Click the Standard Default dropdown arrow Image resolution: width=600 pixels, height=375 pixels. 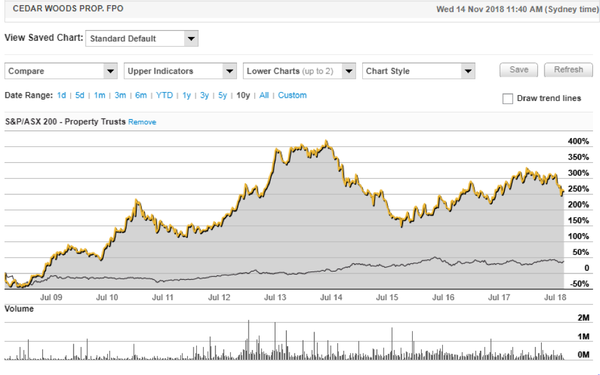(x=191, y=39)
